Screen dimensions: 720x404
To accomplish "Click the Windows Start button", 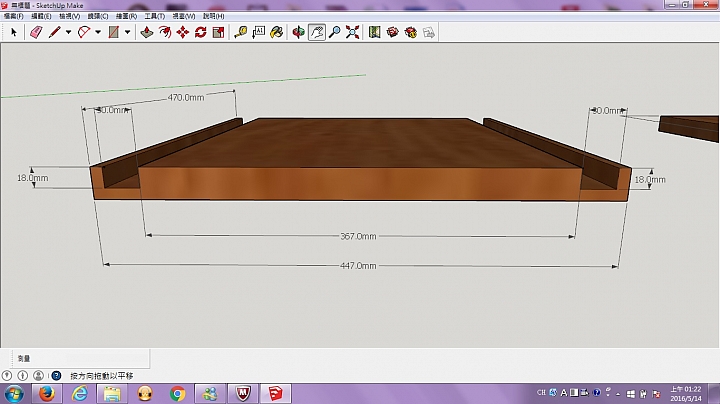I will coord(14,393).
